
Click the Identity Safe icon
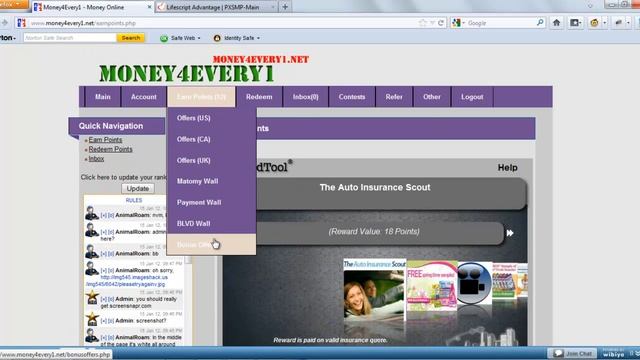click(217, 38)
